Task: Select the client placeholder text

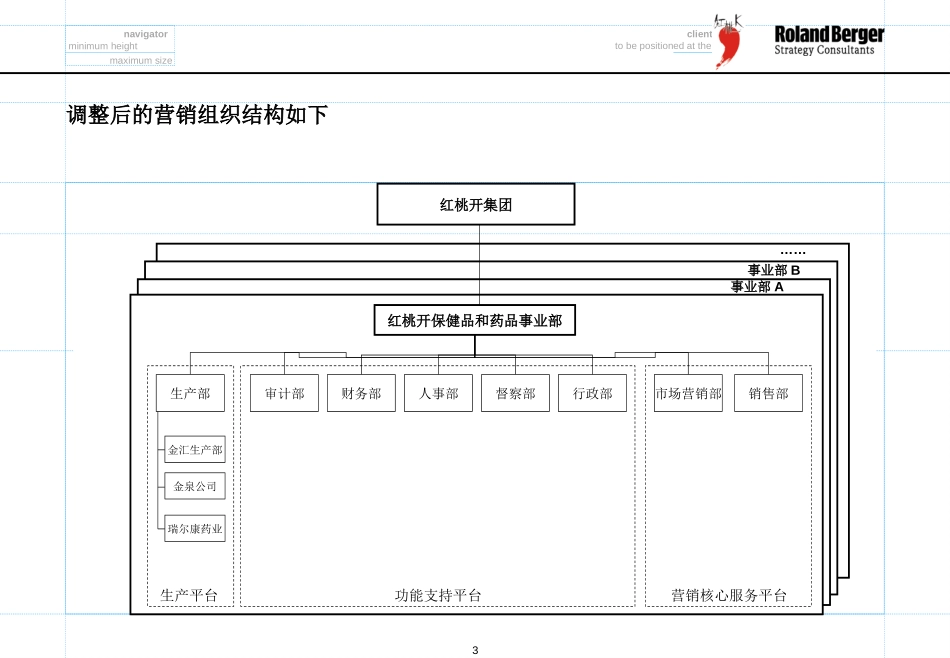Action: coord(699,34)
